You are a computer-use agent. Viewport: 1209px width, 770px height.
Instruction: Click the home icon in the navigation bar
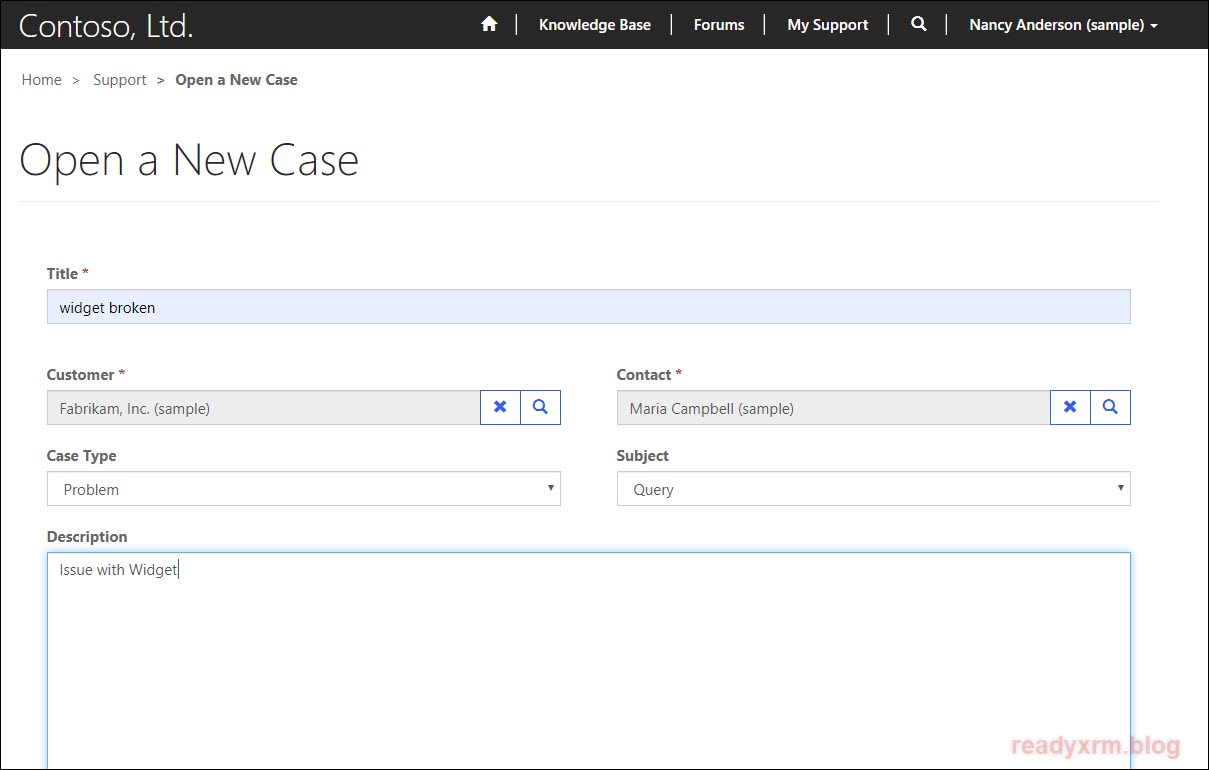(489, 24)
